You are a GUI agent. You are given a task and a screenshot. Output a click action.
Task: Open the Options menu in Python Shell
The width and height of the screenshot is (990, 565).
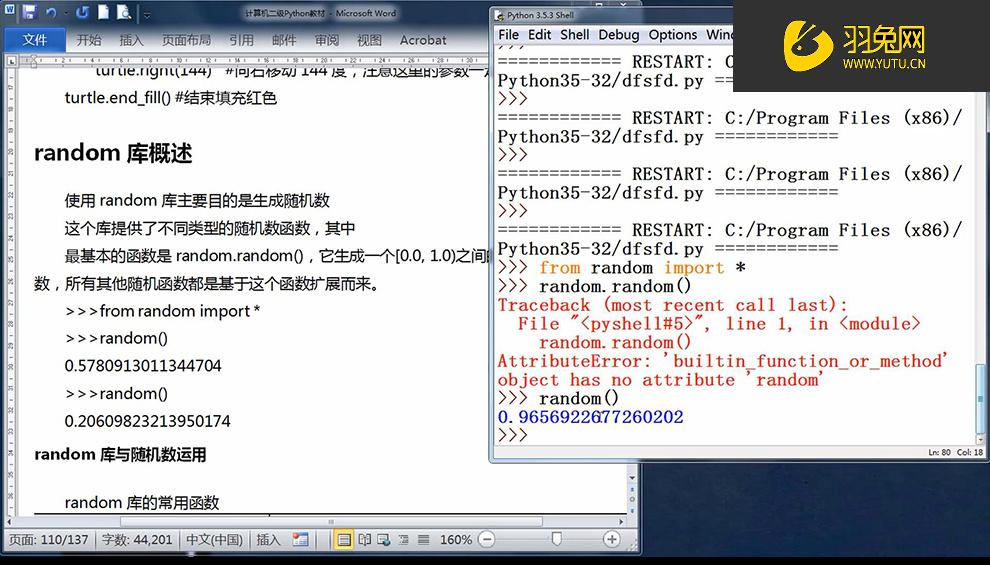click(673, 35)
